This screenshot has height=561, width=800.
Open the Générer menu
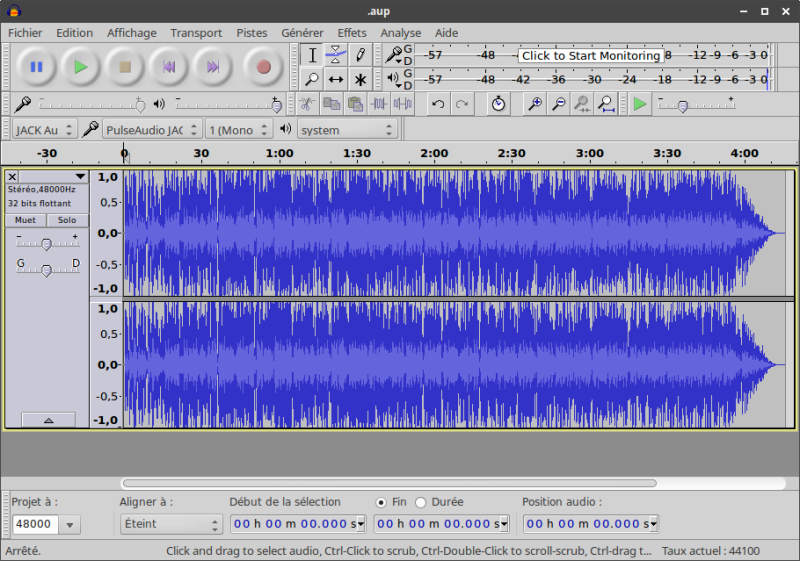tap(302, 33)
